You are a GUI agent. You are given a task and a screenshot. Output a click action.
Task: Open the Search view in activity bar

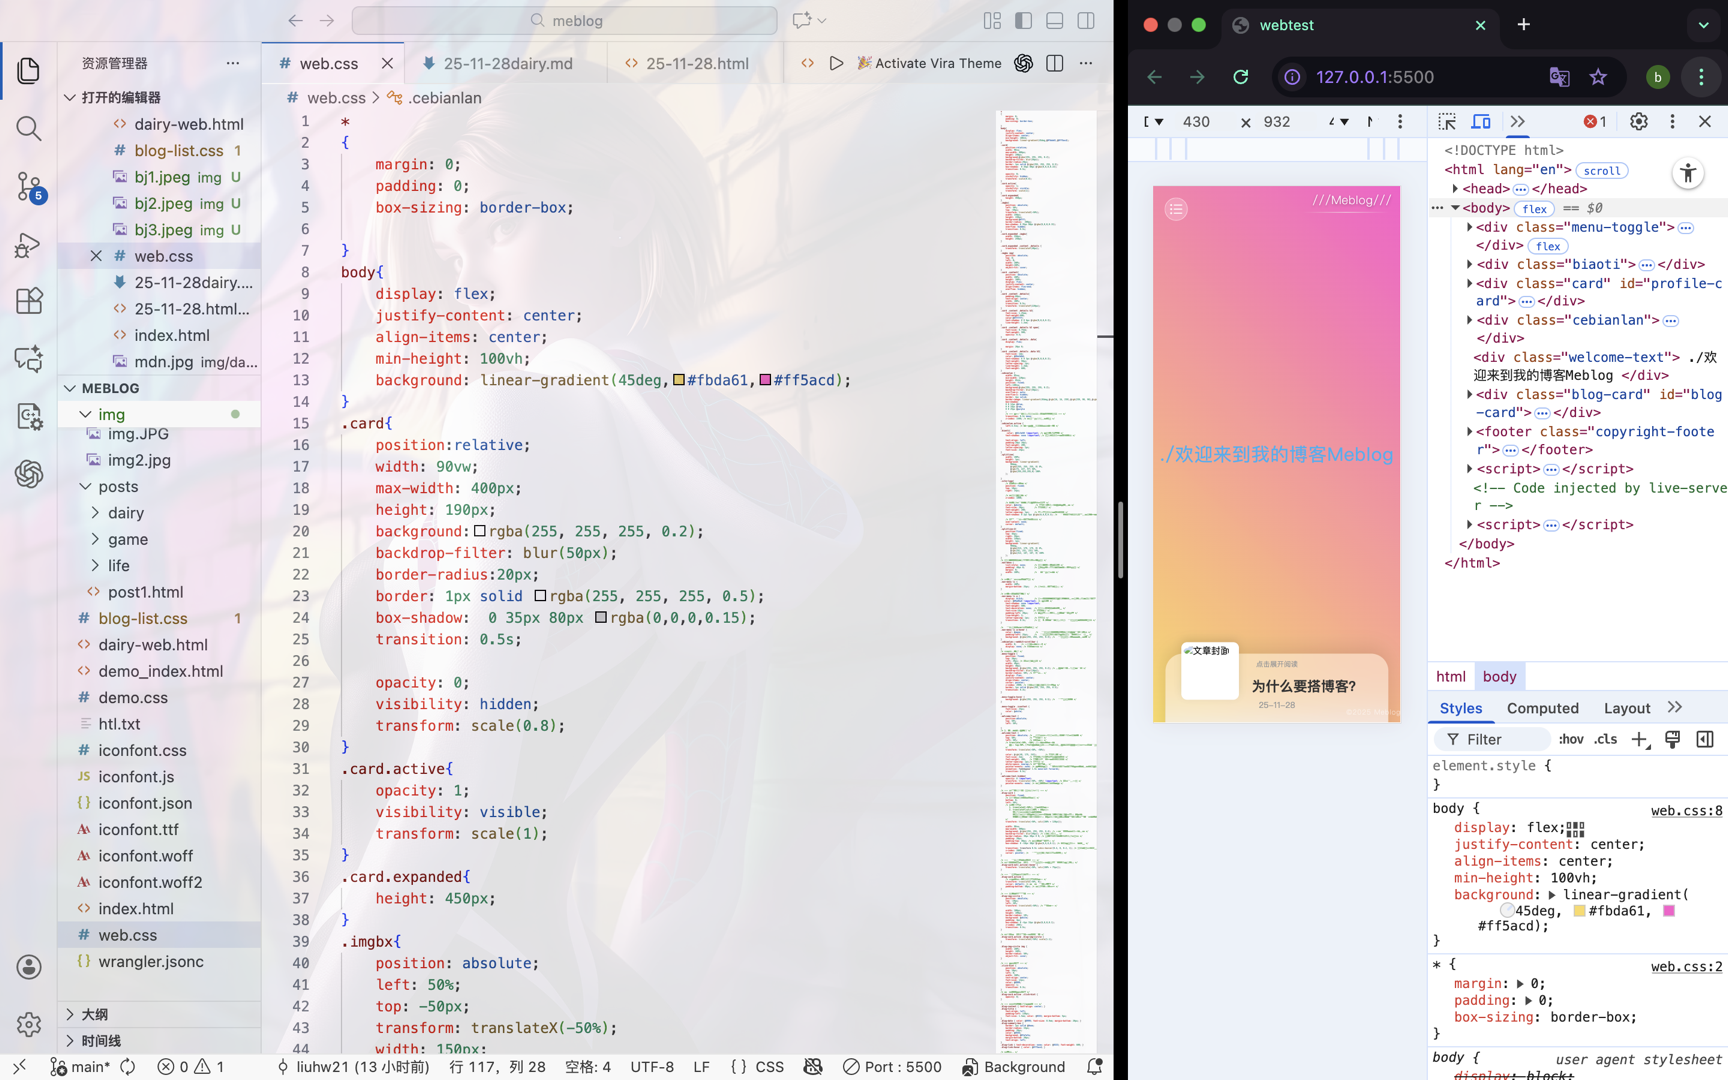tap(28, 129)
